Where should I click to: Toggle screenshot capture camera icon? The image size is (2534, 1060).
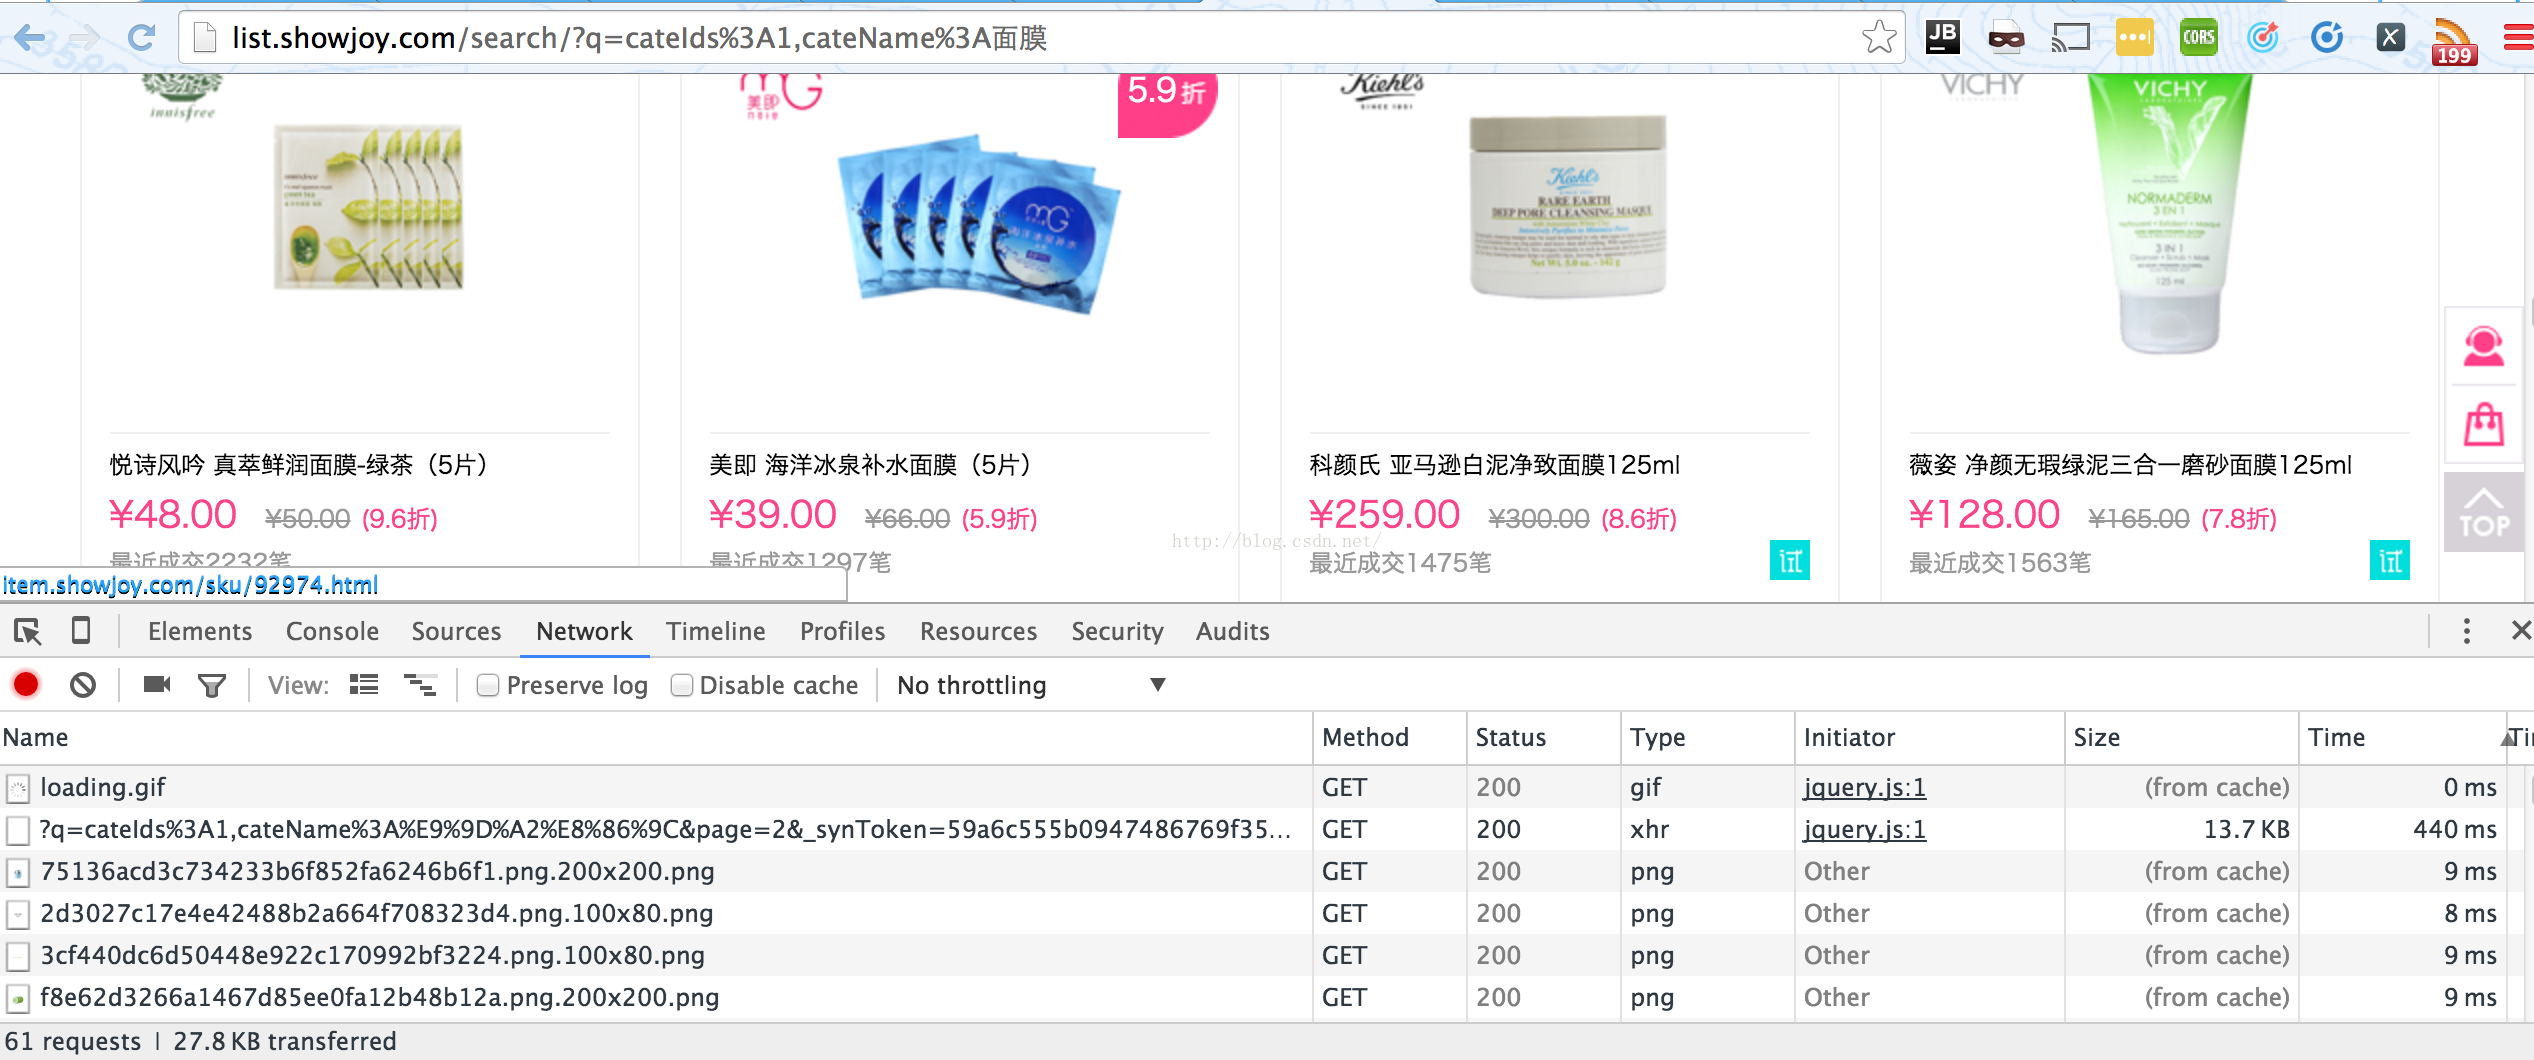157,685
